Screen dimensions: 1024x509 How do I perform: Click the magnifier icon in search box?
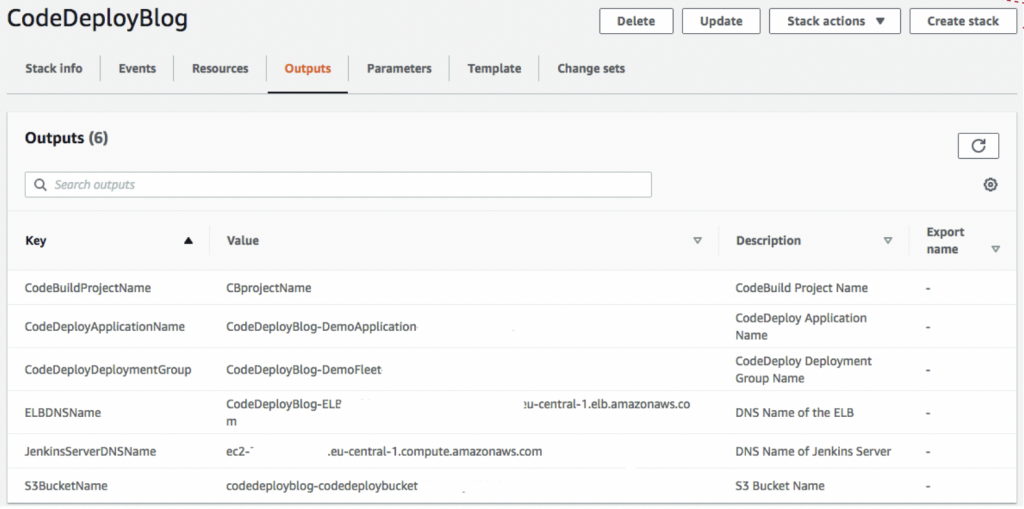click(40, 185)
